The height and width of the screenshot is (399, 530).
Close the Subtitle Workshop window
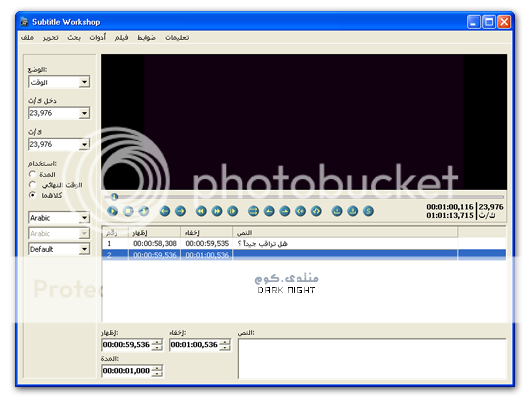coord(504,22)
